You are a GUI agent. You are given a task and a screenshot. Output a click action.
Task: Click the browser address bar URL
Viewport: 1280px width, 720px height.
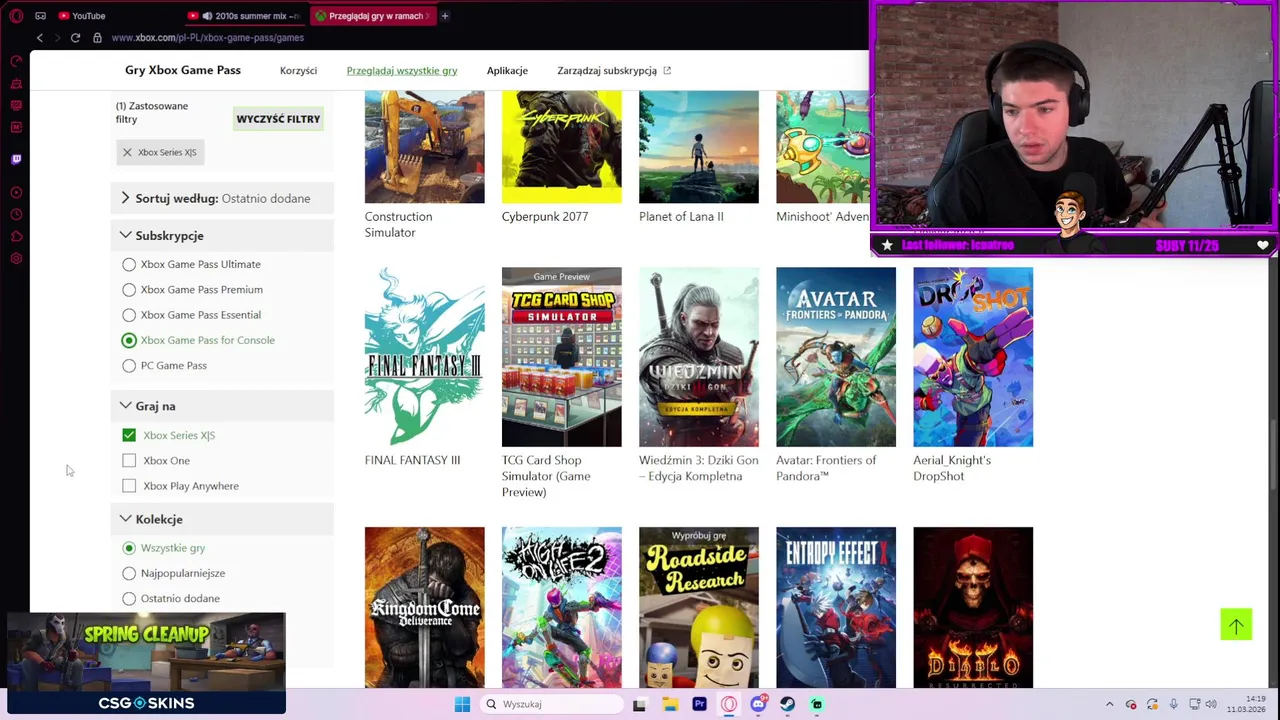pos(208,38)
